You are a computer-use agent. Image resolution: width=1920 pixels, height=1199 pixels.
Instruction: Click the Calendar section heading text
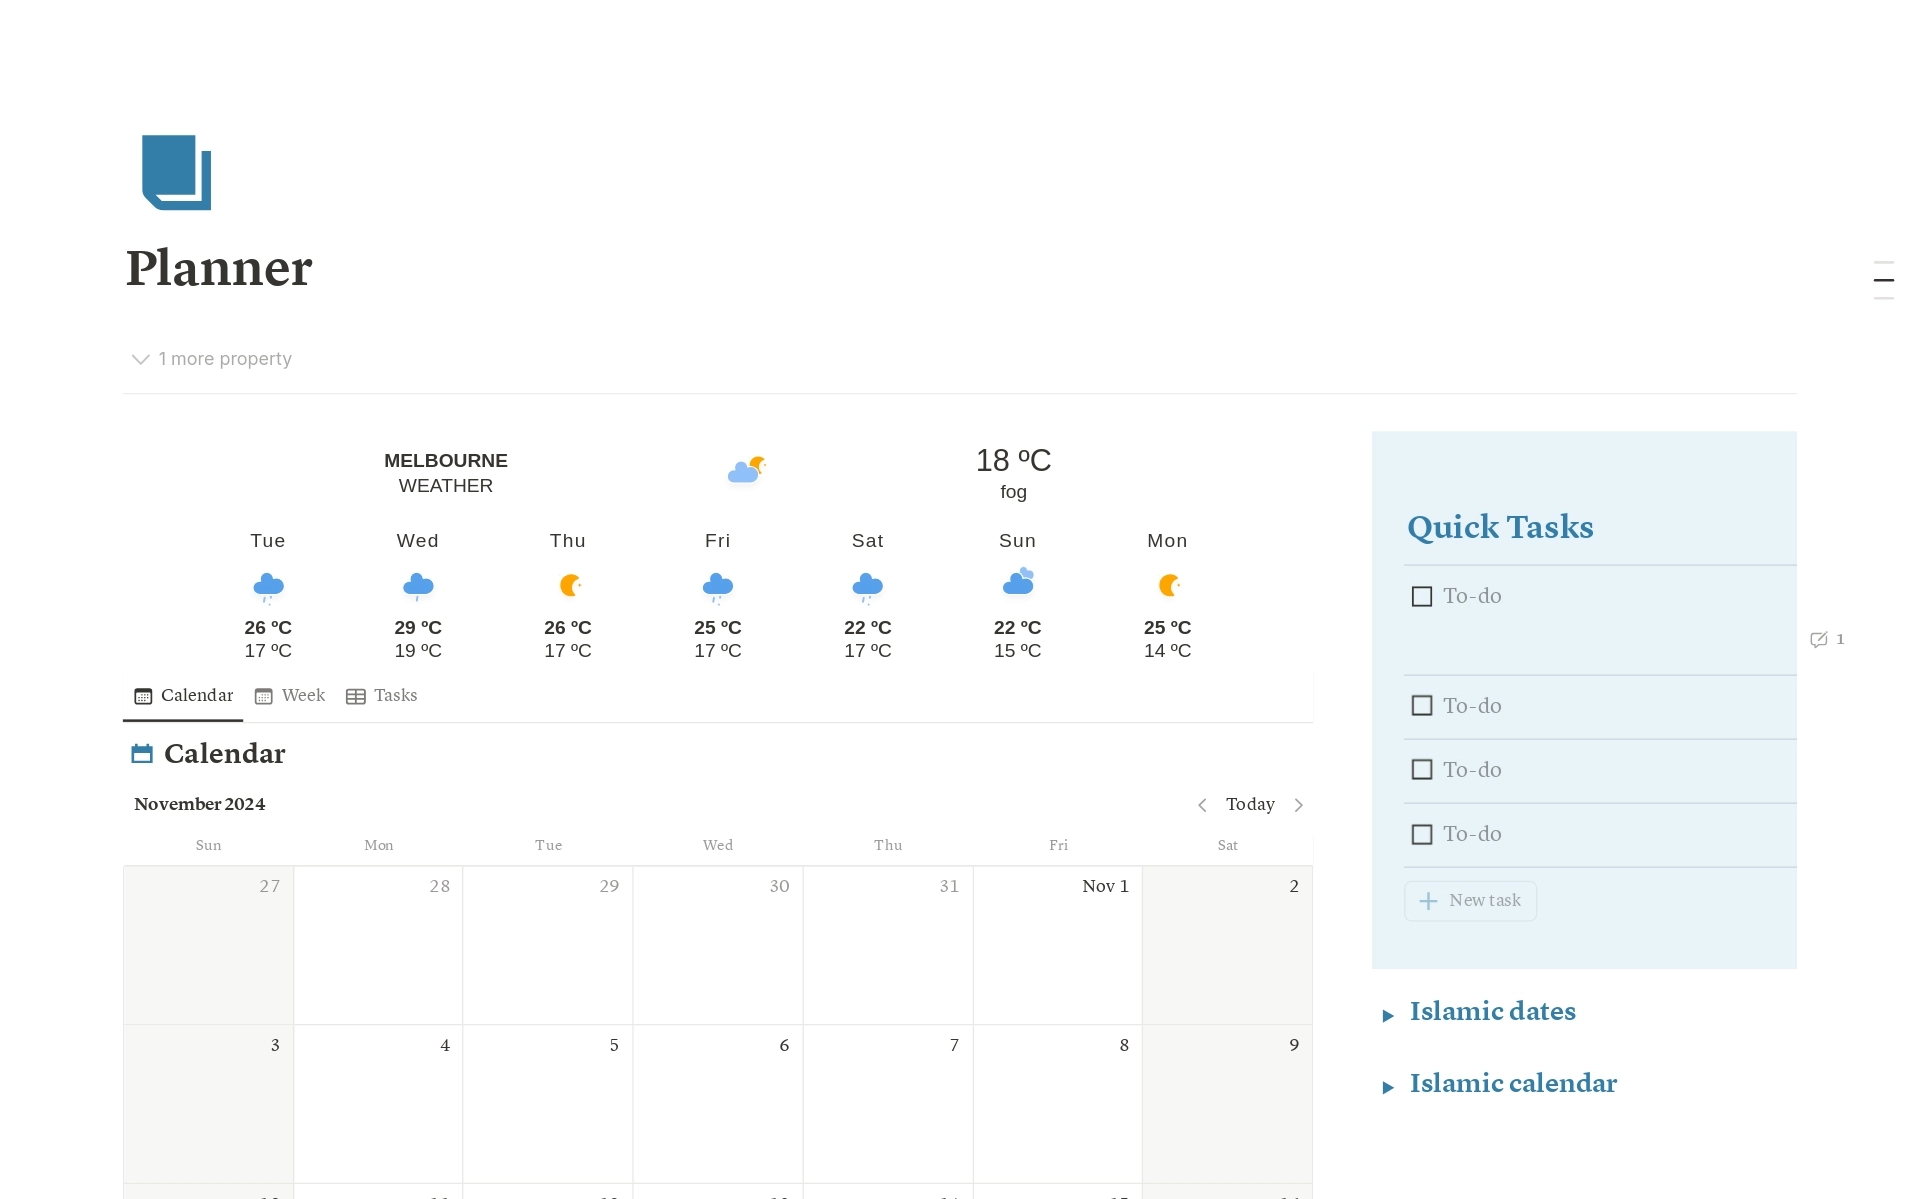pos(225,754)
